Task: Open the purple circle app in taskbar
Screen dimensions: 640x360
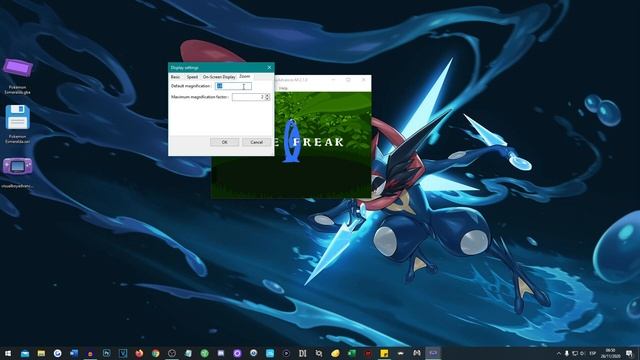Action: pos(237,353)
